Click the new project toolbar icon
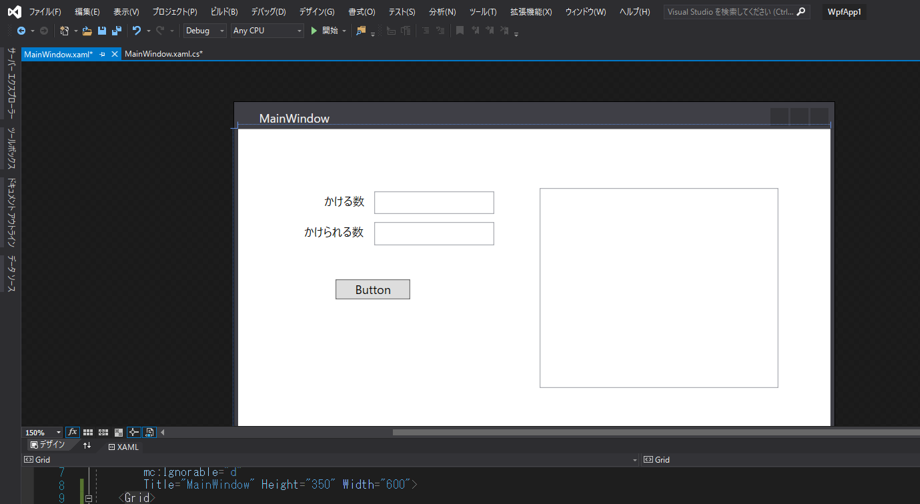Viewport: 920px width, 504px height. [65, 31]
